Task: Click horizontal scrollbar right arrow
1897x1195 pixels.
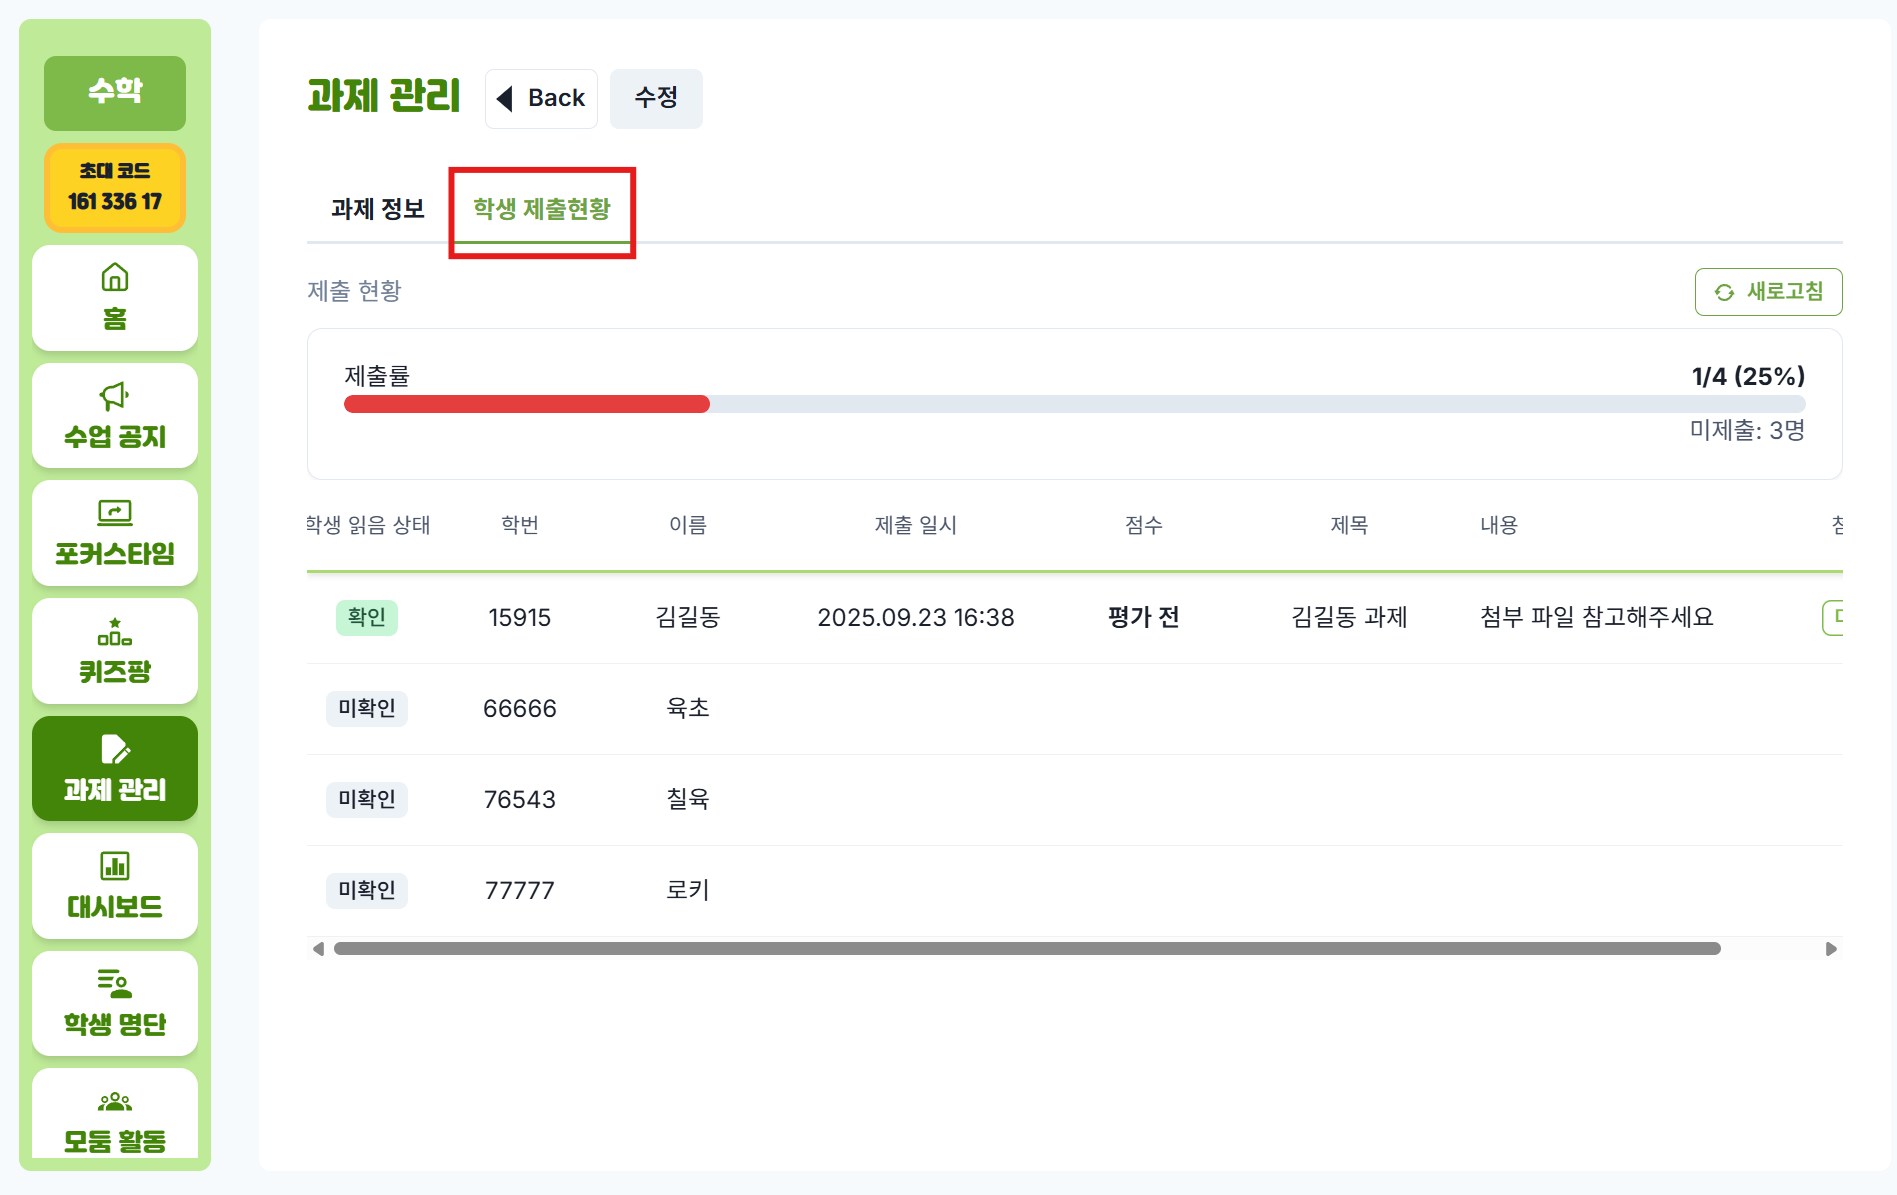Action: click(x=1831, y=949)
